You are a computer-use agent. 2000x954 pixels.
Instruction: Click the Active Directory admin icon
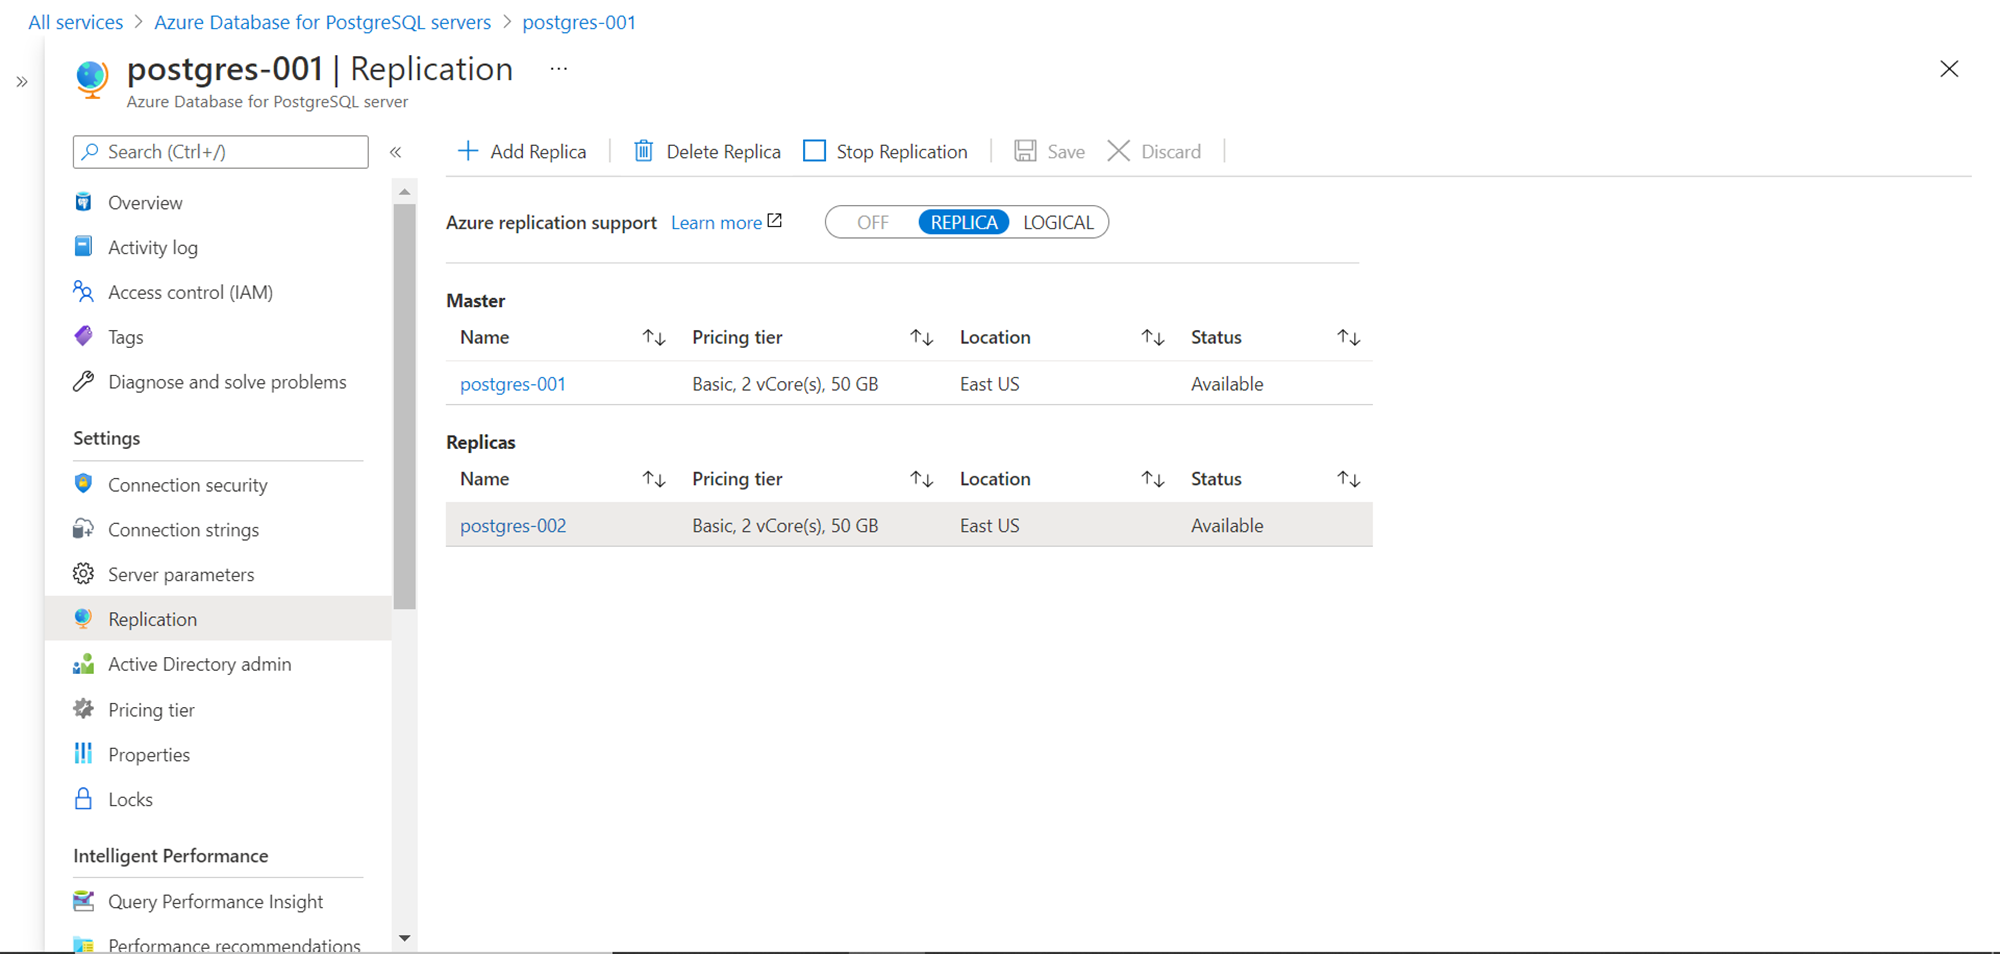click(84, 664)
